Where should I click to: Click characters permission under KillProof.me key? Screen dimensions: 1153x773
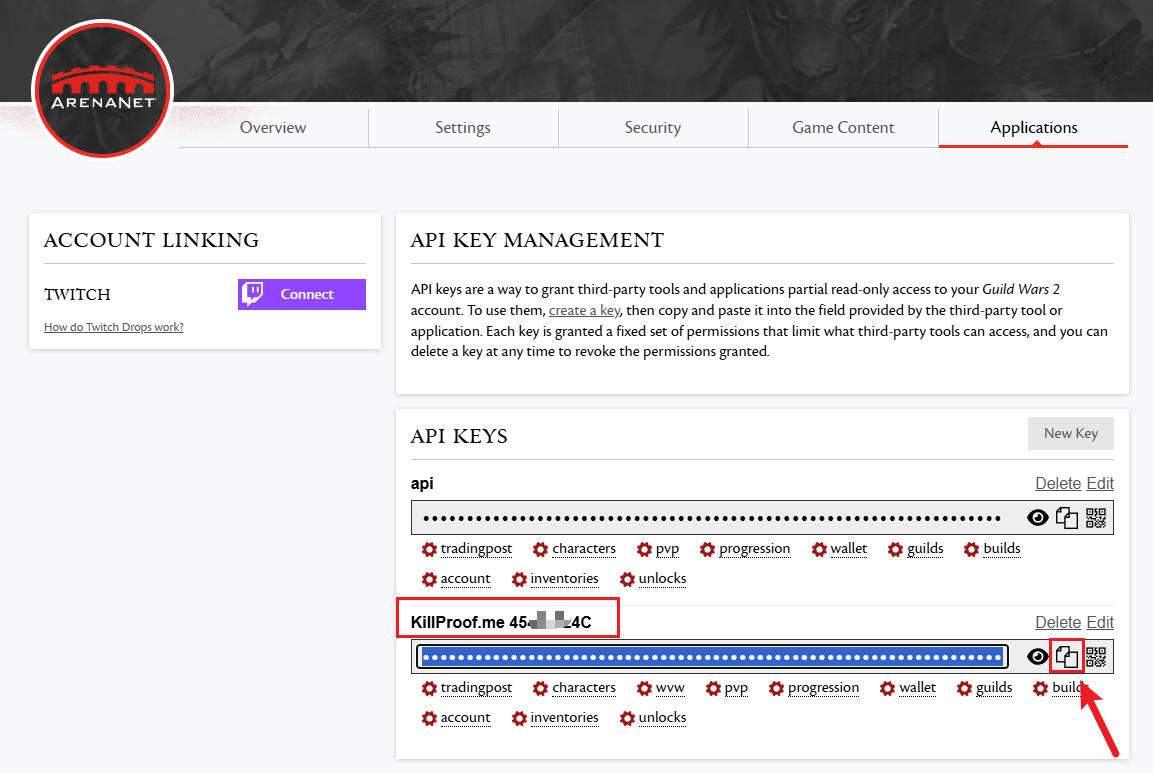[x=574, y=688]
